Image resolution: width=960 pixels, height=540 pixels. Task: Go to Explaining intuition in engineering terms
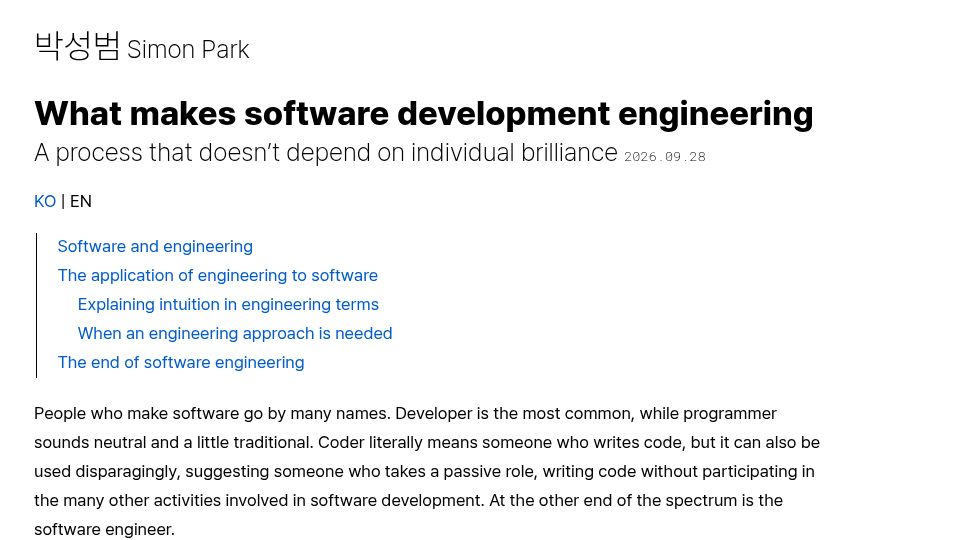[x=228, y=304]
